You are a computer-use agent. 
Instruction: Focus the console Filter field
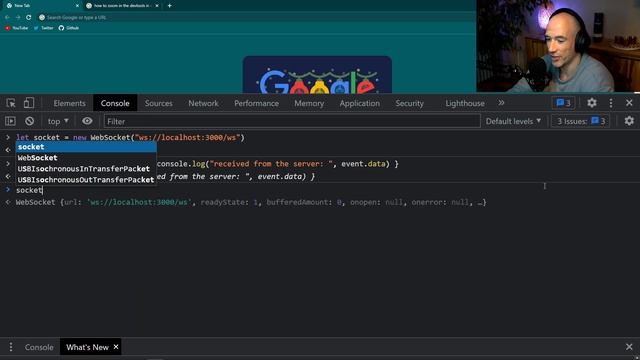[x=292, y=121]
